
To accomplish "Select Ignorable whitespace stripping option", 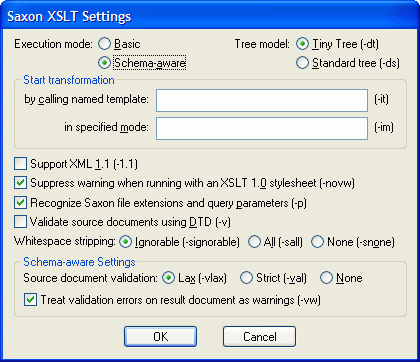I will pos(125,242).
